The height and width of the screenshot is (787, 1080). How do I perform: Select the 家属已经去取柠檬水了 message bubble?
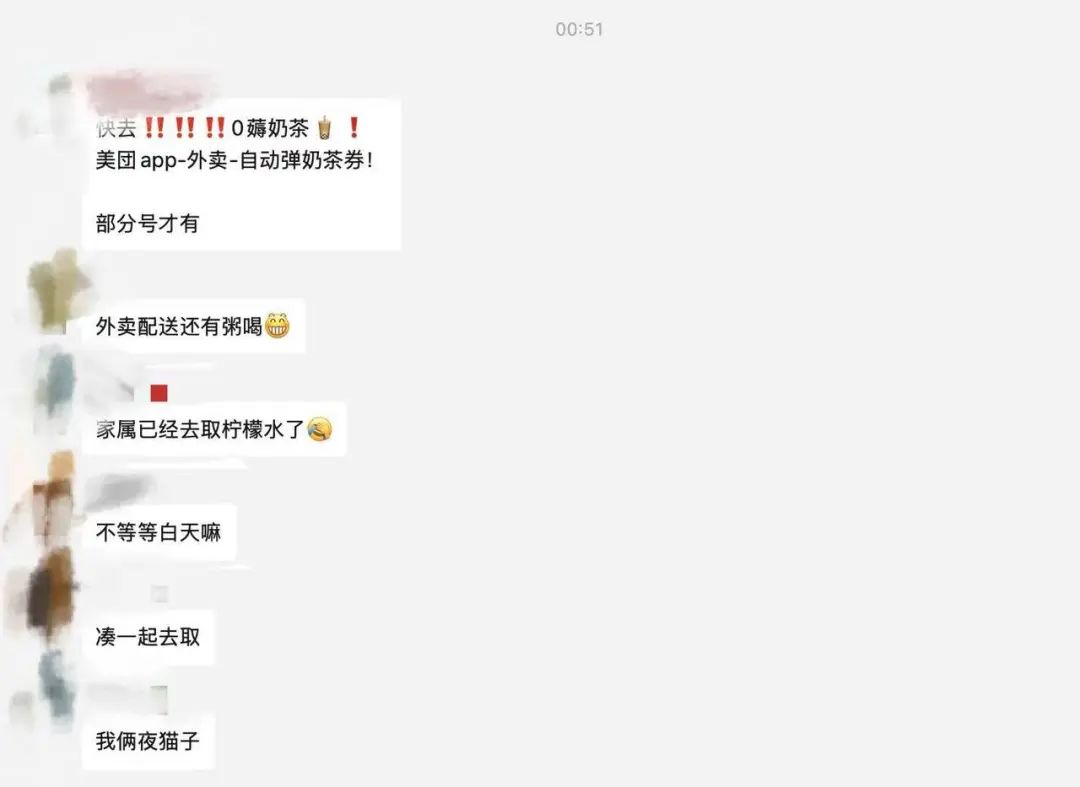click(x=214, y=429)
